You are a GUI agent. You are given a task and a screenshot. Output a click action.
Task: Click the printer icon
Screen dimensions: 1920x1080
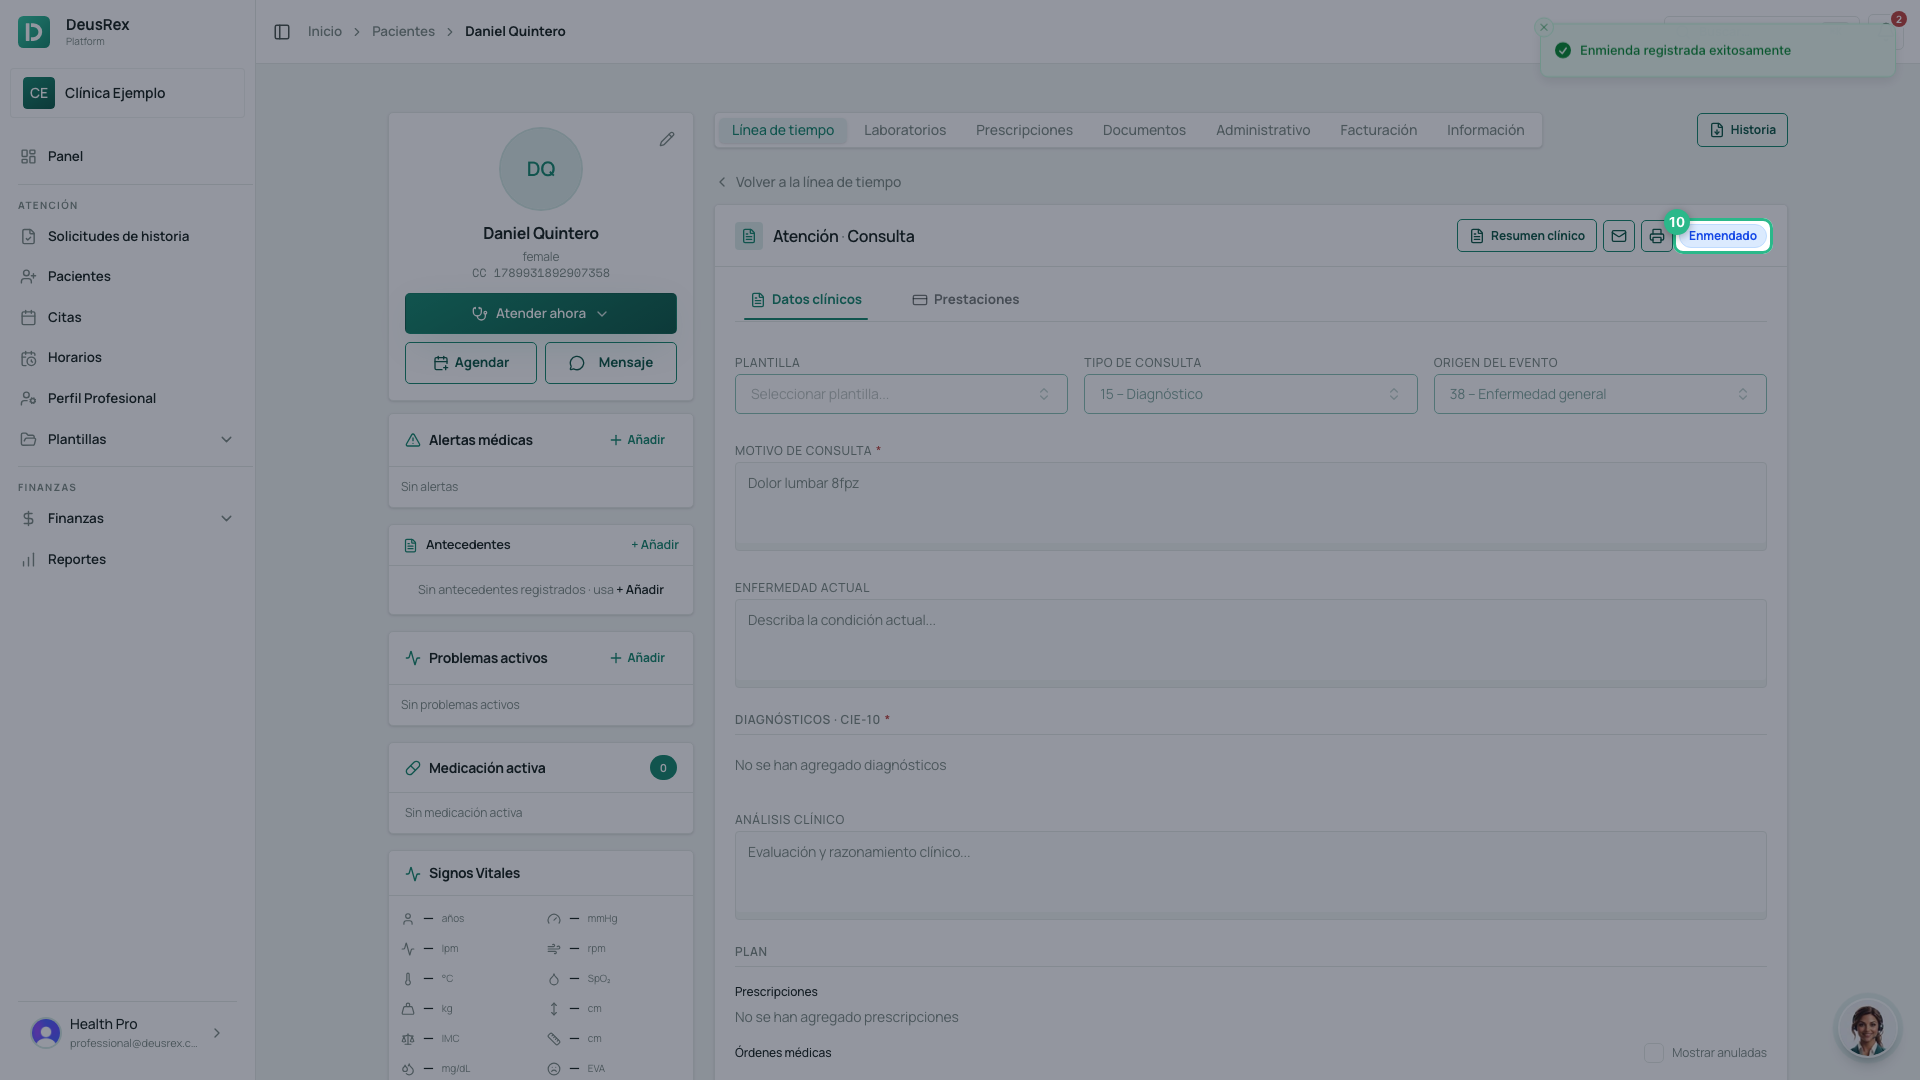(1656, 236)
